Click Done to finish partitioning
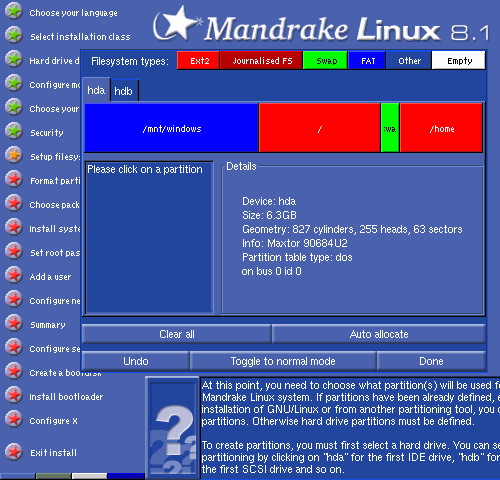This screenshot has height=480, width=500. coord(431,361)
